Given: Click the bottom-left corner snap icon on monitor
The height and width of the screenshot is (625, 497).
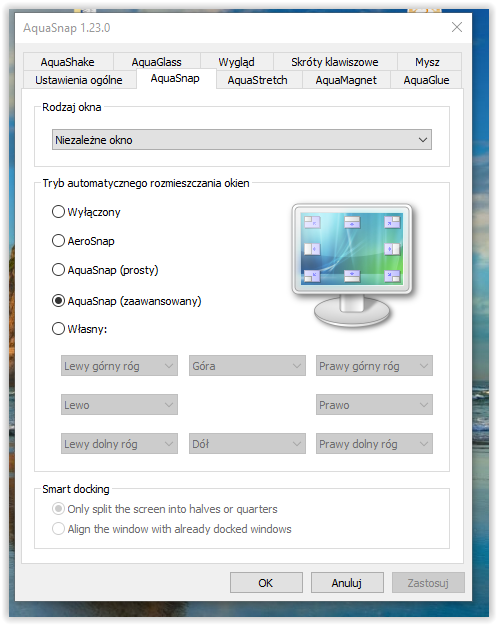Looking at the screenshot, I should coord(312,276).
